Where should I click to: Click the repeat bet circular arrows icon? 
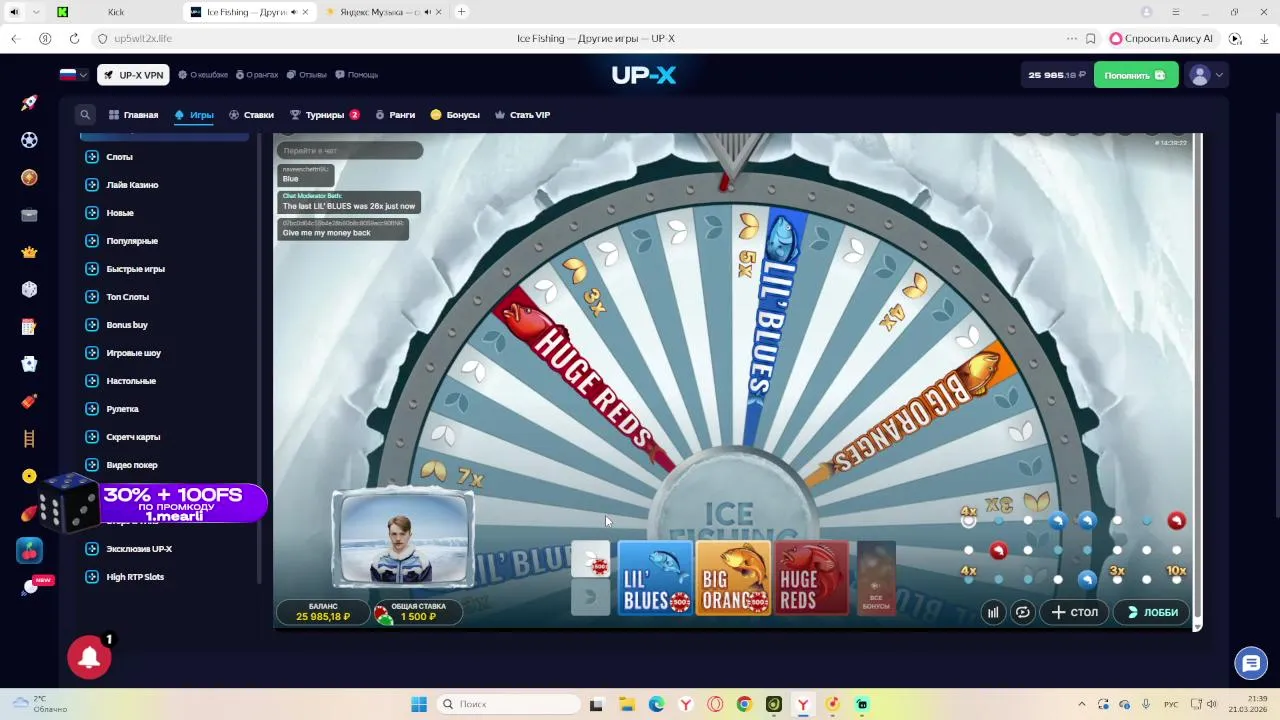click(1022, 613)
